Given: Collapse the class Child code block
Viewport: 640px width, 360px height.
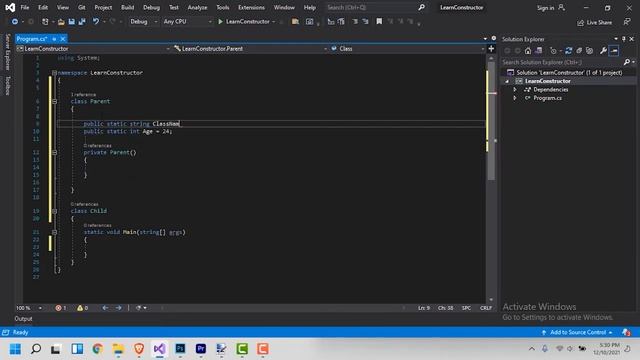Looking at the screenshot, I should tap(54, 211).
